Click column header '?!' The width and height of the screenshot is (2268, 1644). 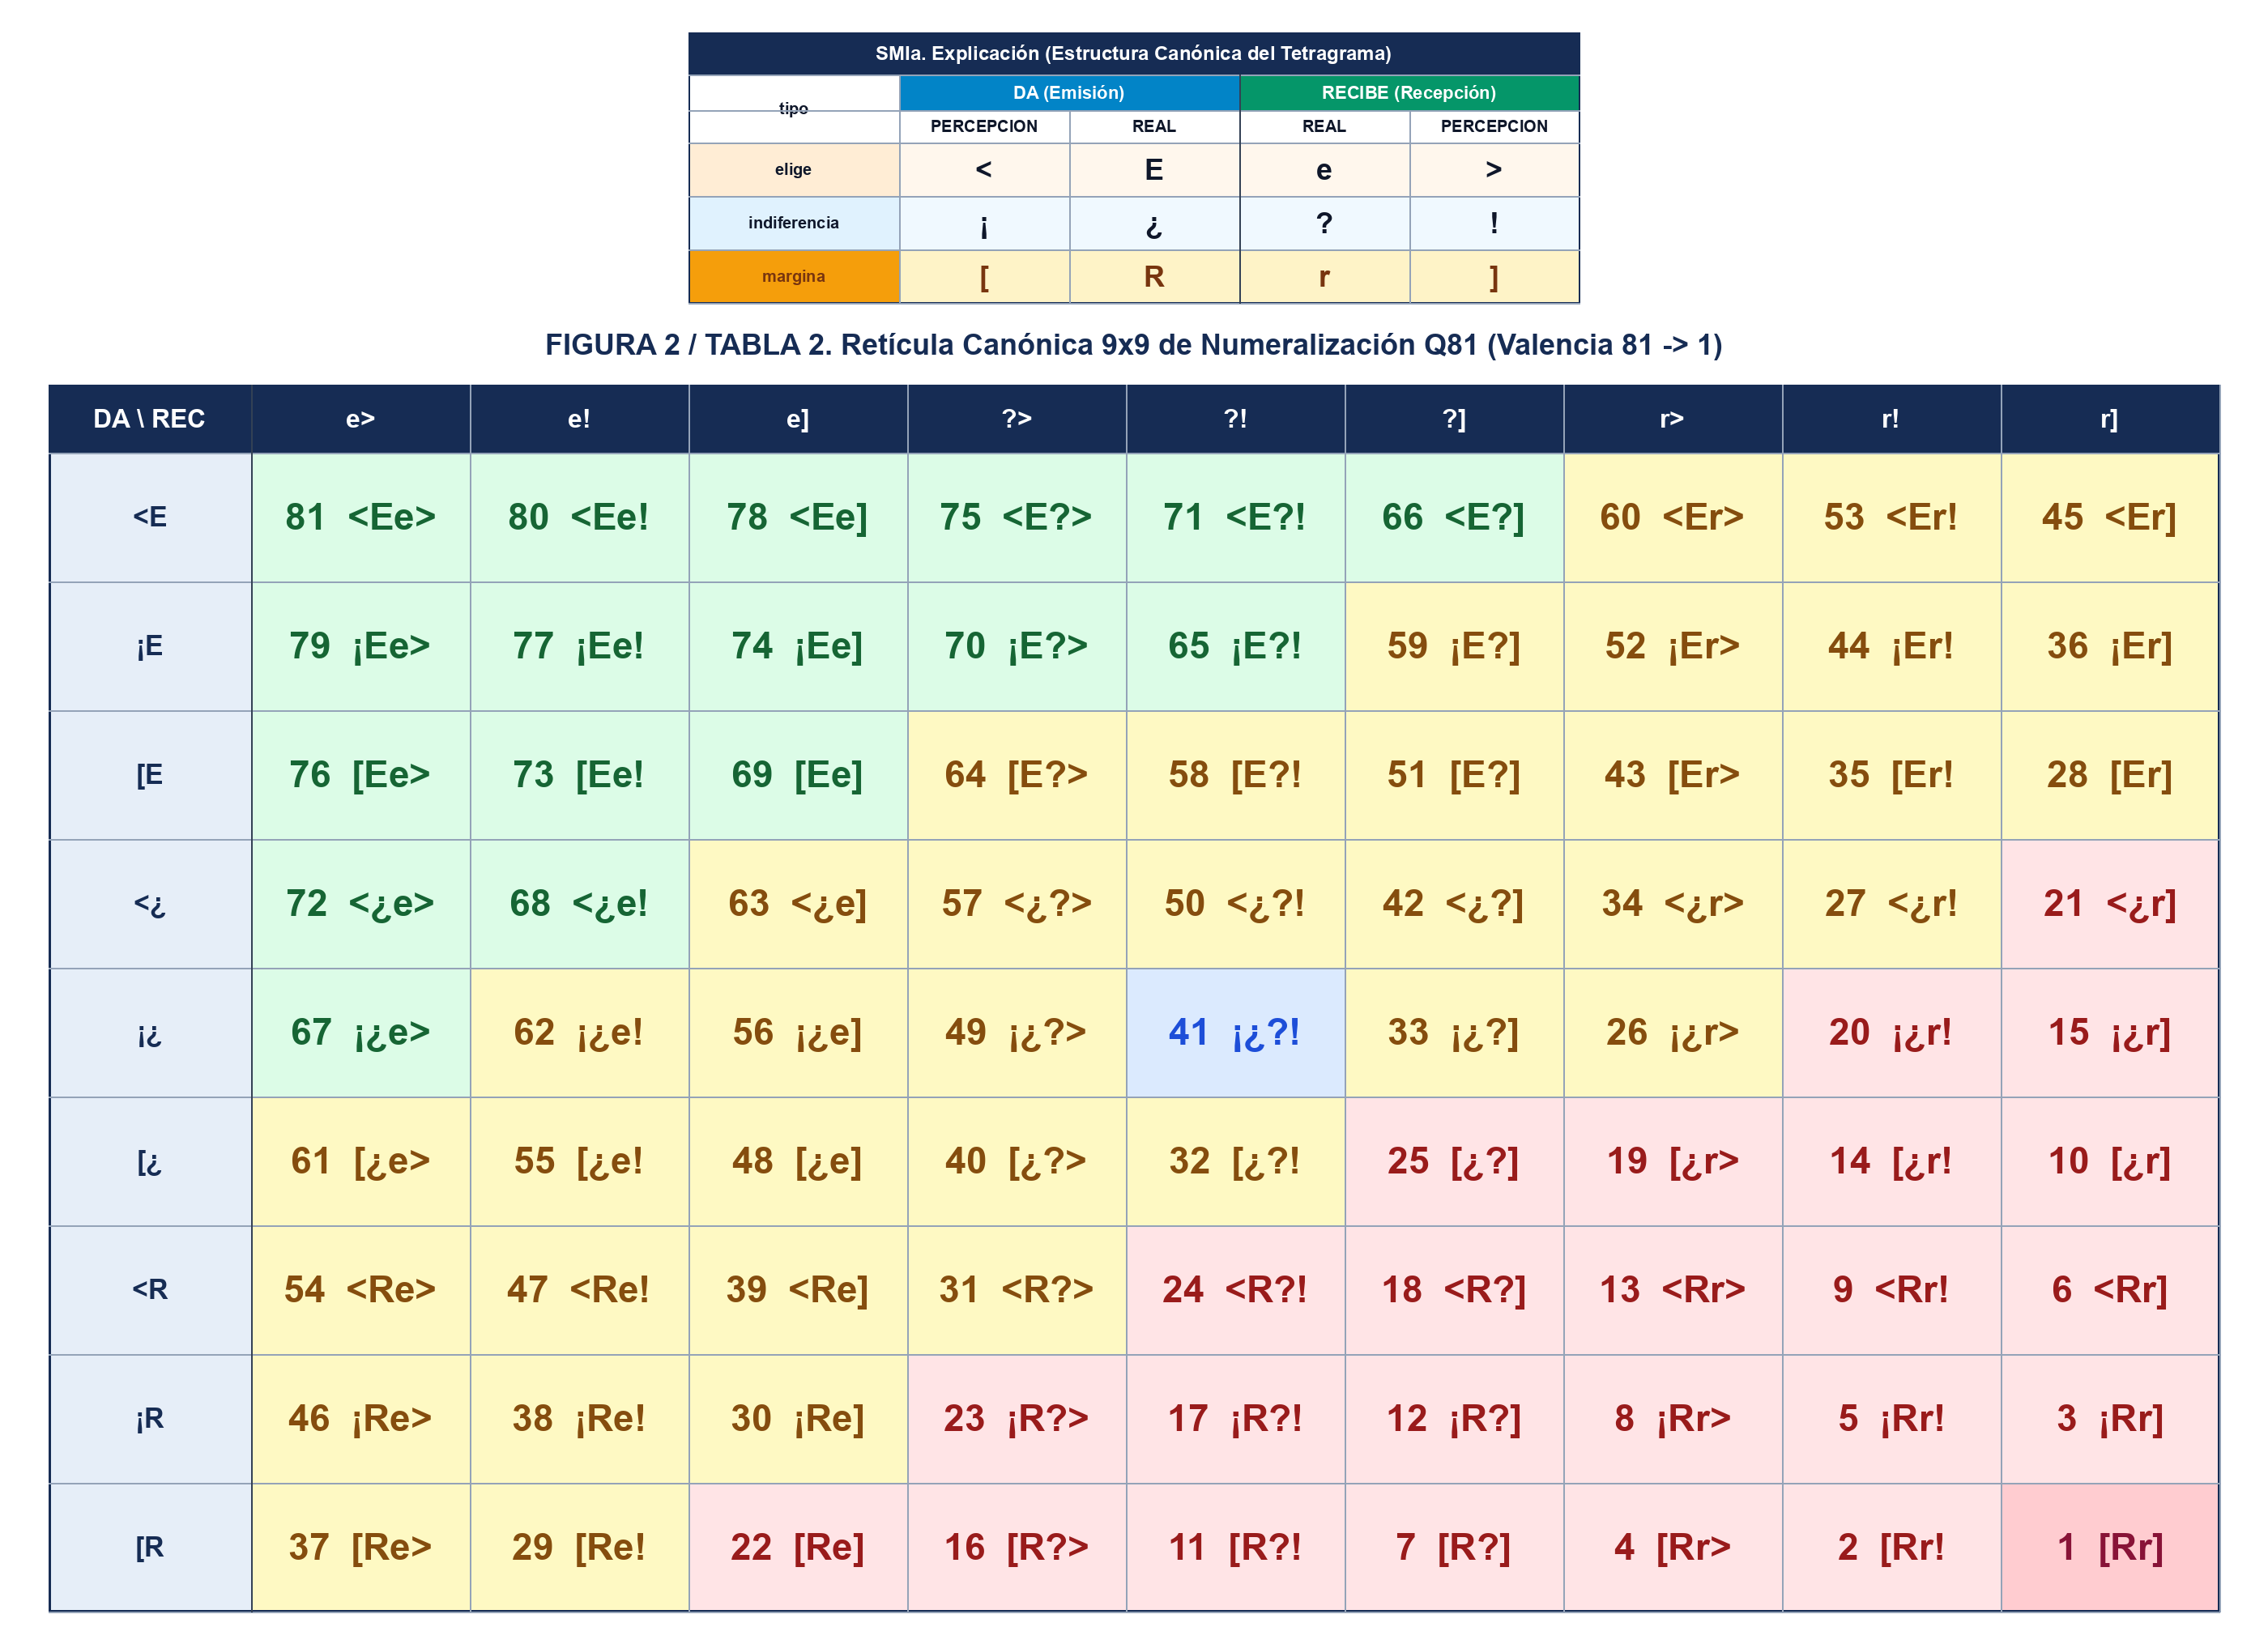tap(1235, 419)
